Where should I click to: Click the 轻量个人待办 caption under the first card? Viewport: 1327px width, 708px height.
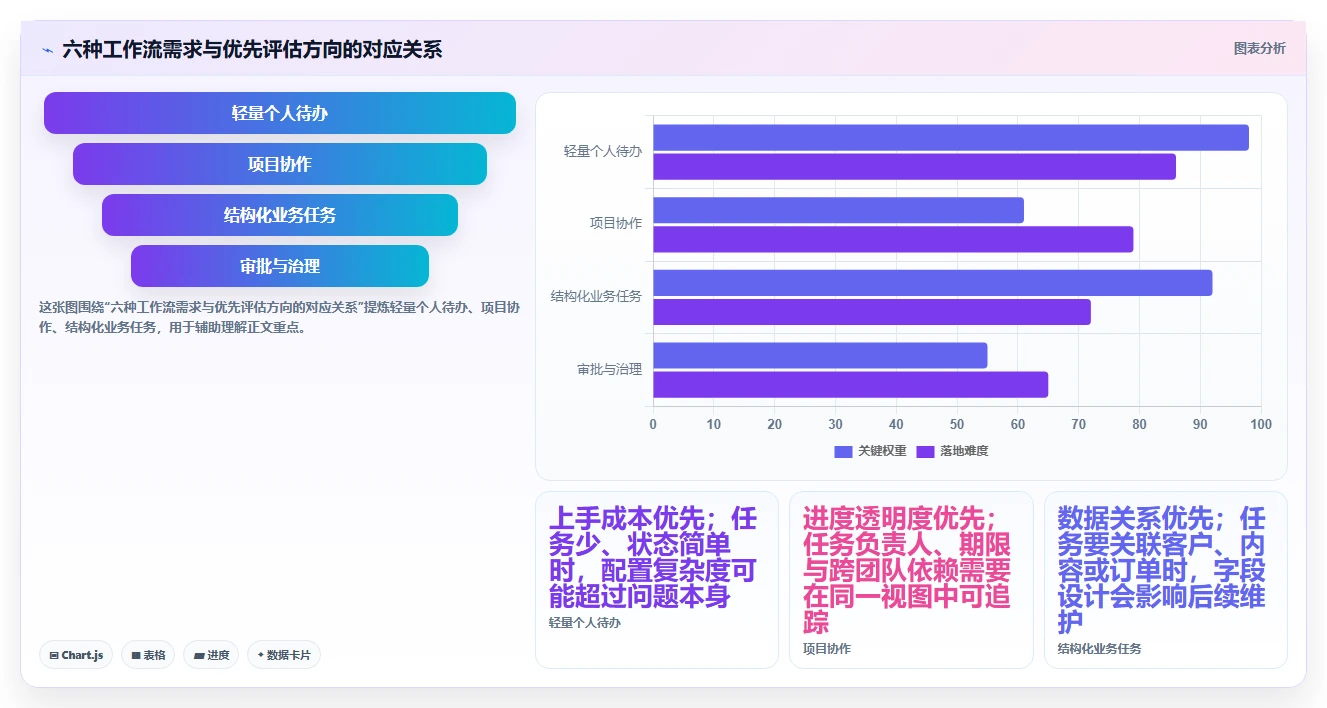coord(585,623)
